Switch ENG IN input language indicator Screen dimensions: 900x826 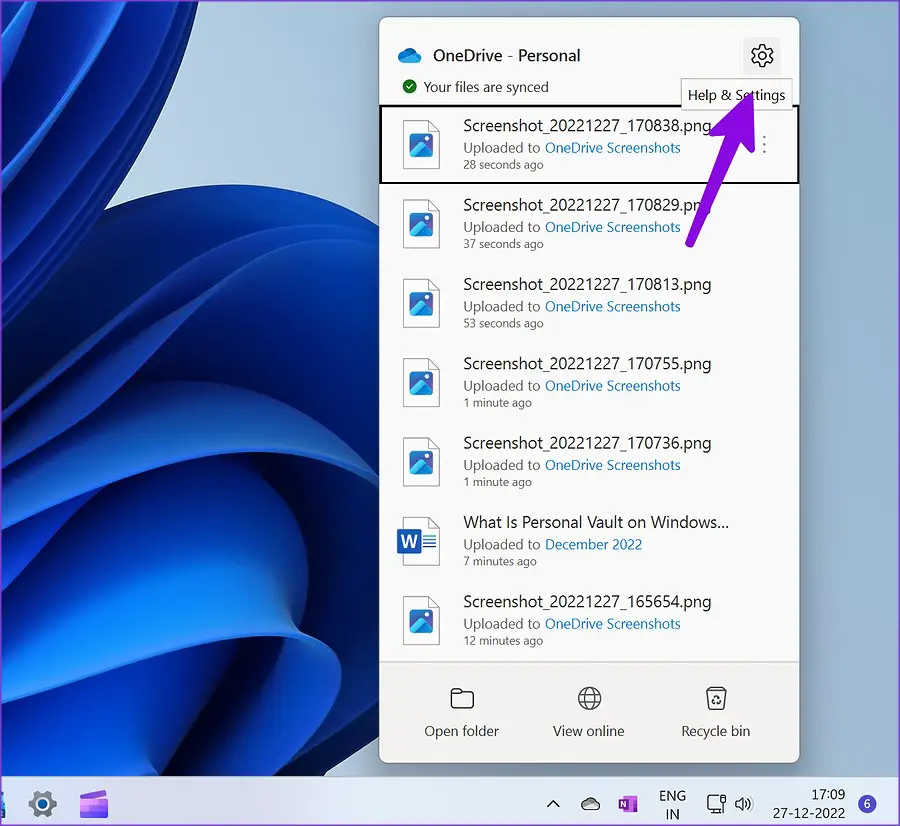pyautogui.click(x=672, y=804)
